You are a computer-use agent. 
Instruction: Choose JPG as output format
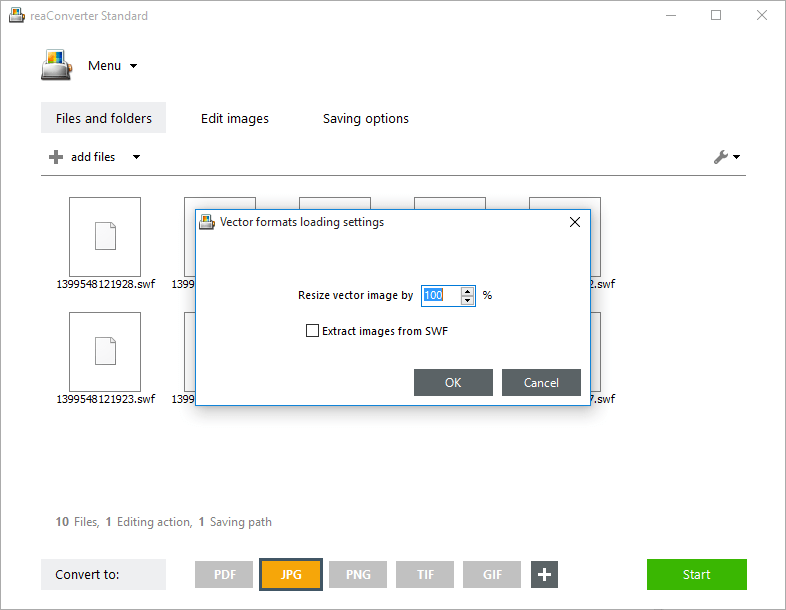click(291, 574)
